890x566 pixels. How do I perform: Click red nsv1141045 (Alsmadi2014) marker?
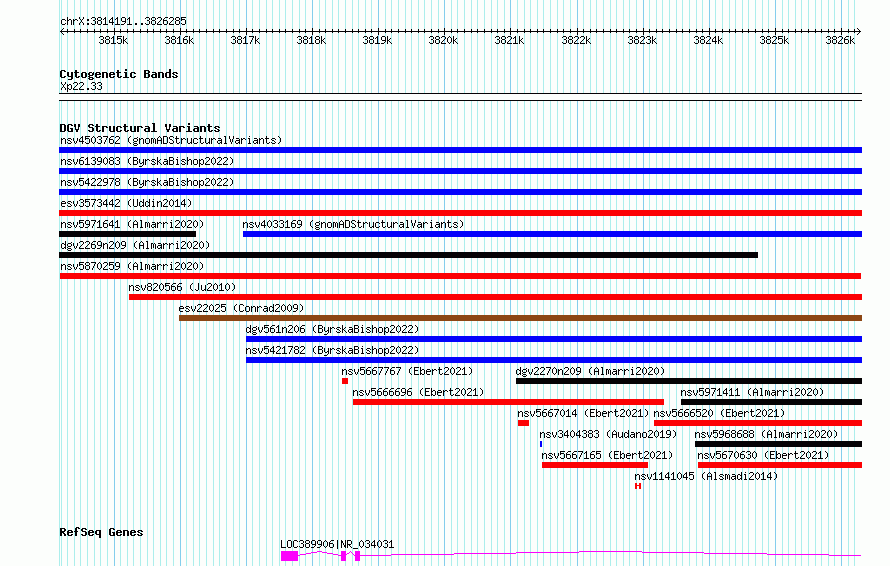(638, 486)
